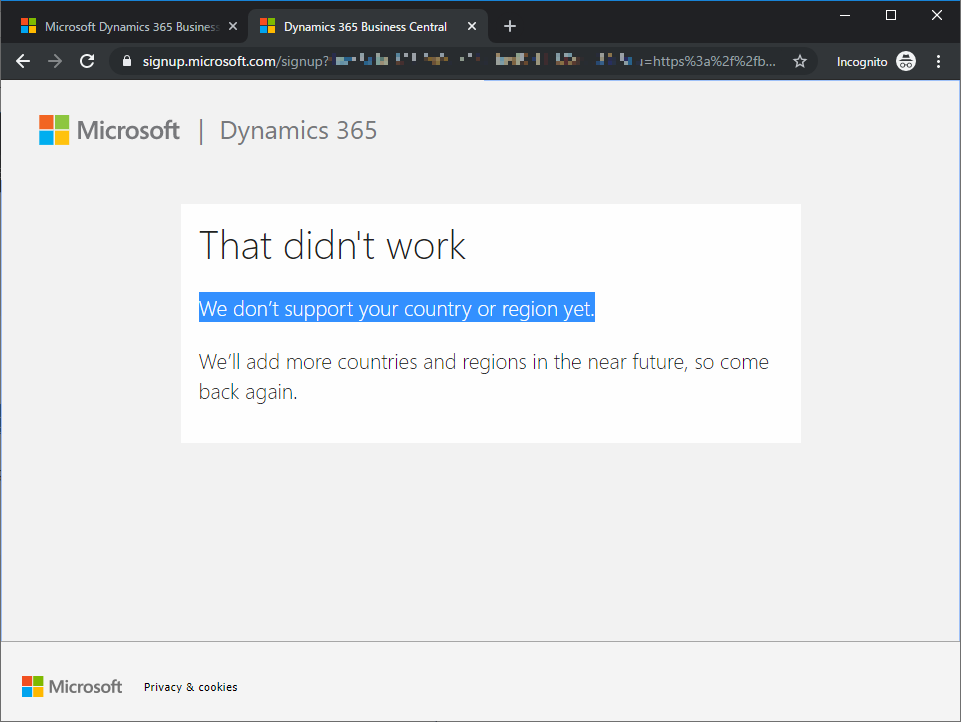Open the Privacy & cookies link
The image size is (961, 722).
click(190, 687)
